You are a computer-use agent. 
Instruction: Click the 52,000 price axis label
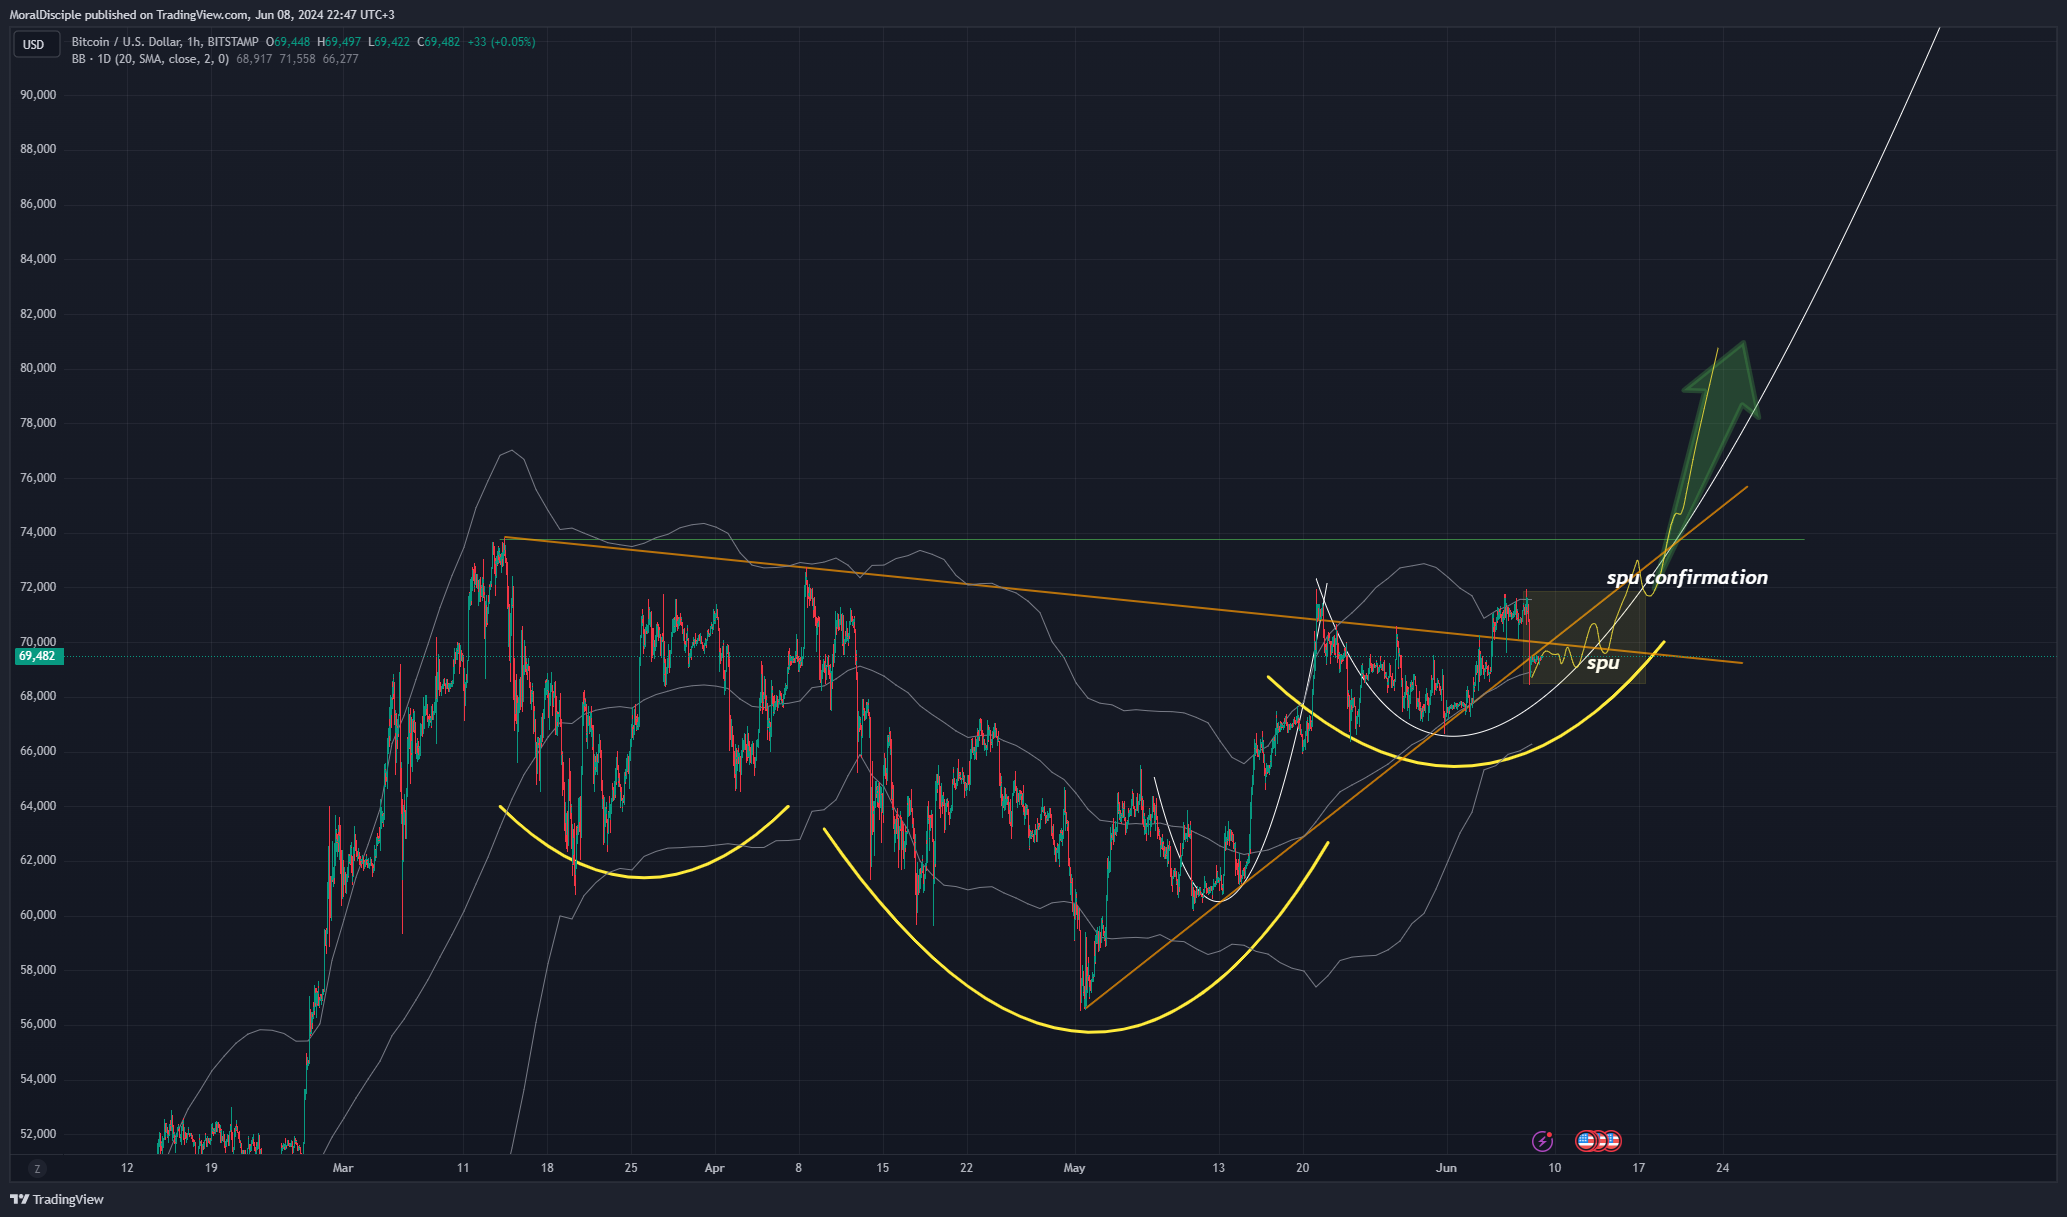coord(38,1134)
